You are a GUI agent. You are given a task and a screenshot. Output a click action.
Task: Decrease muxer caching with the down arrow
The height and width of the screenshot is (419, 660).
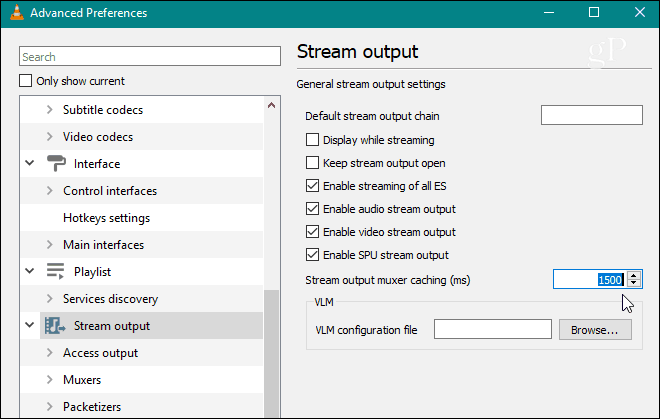click(x=633, y=283)
